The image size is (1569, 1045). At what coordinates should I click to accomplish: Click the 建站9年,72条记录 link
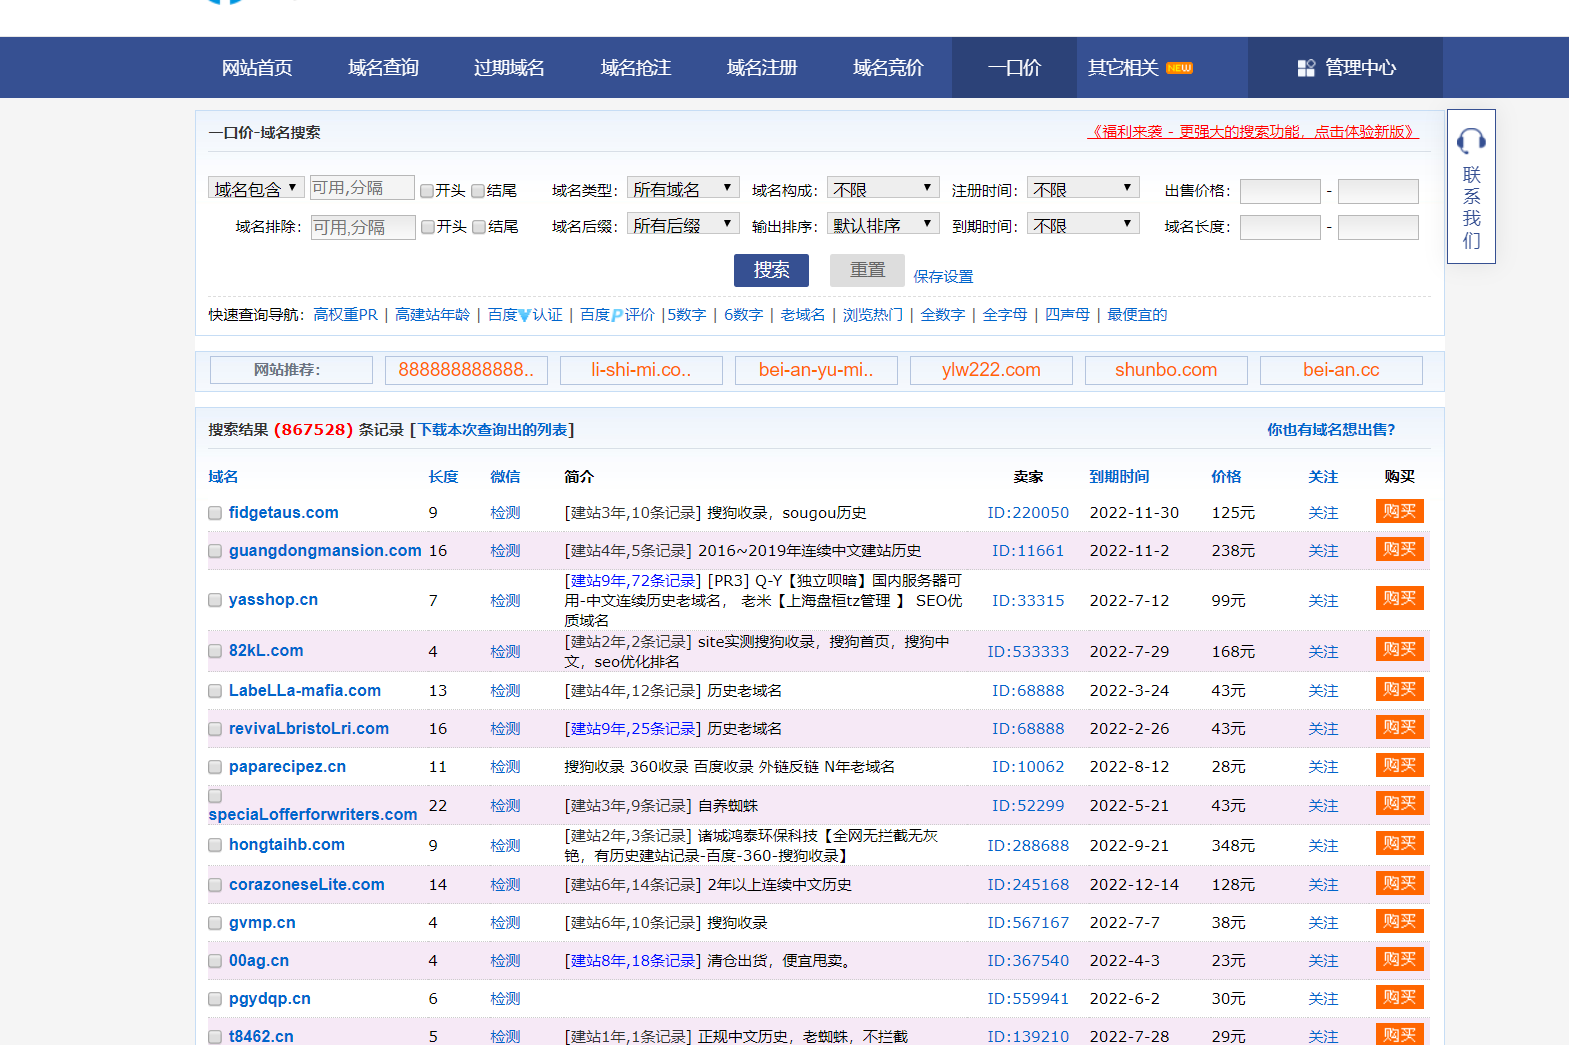point(633,581)
